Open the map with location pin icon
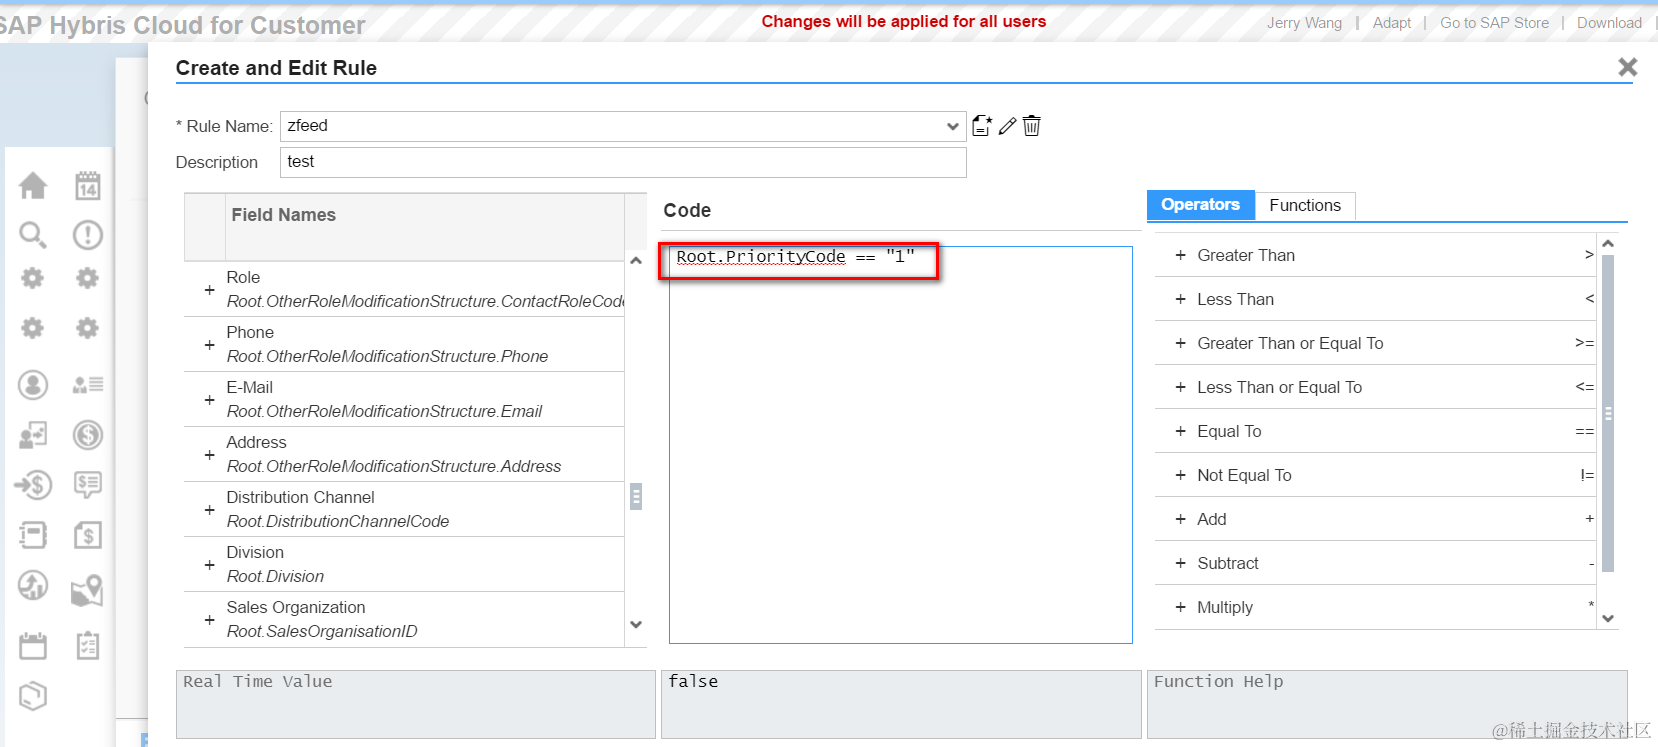Image resolution: width=1658 pixels, height=747 pixels. (x=88, y=590)
